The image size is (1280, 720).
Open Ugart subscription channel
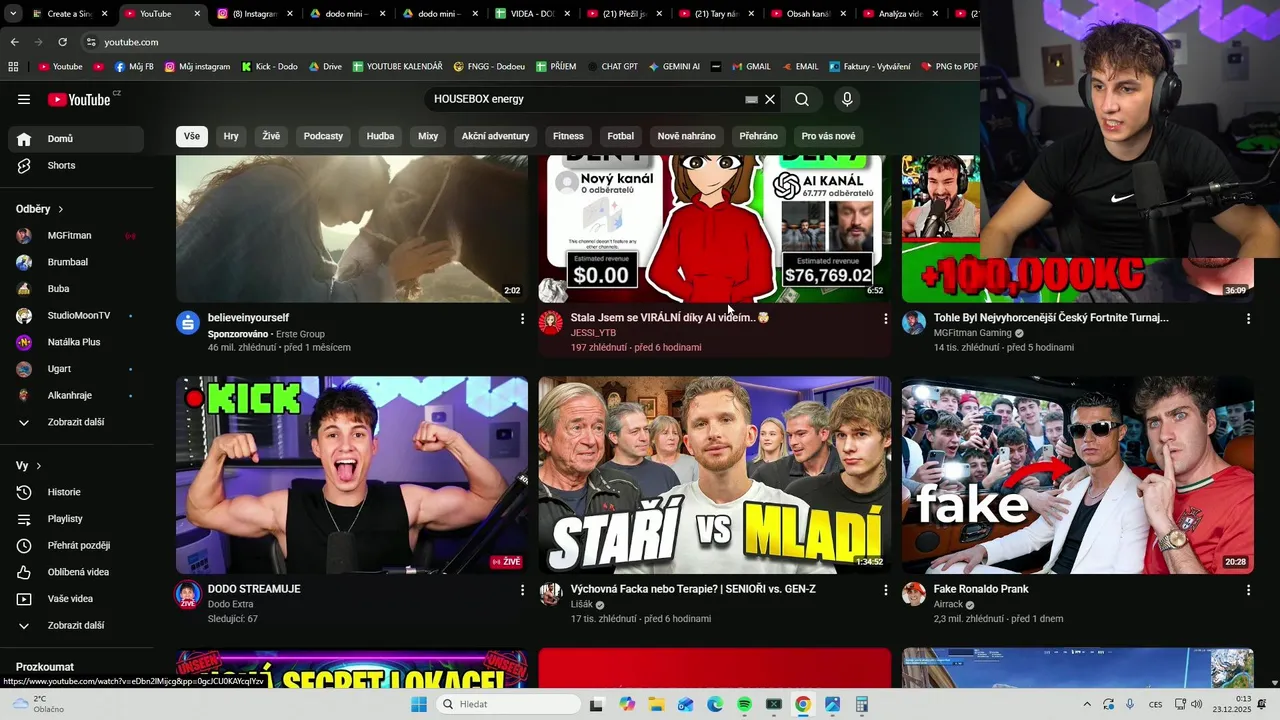coord(76,368)
